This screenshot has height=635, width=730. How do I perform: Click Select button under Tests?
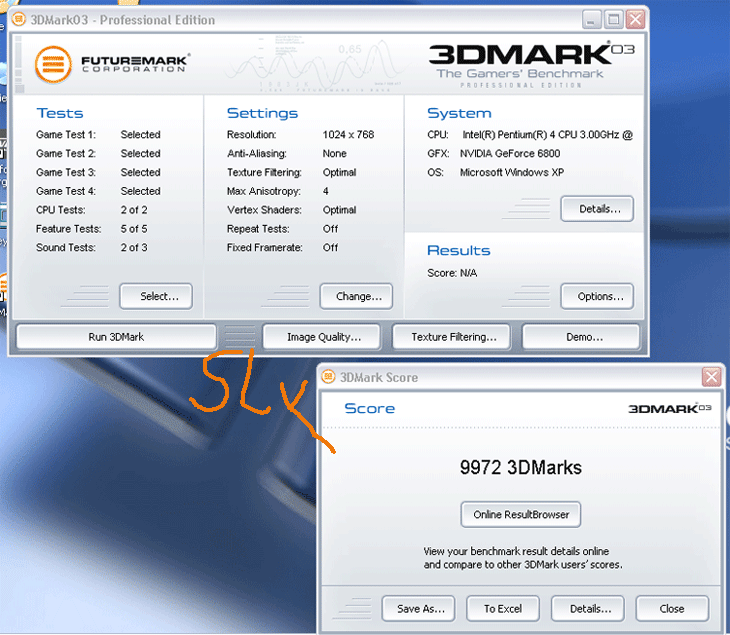pos(156,296)
